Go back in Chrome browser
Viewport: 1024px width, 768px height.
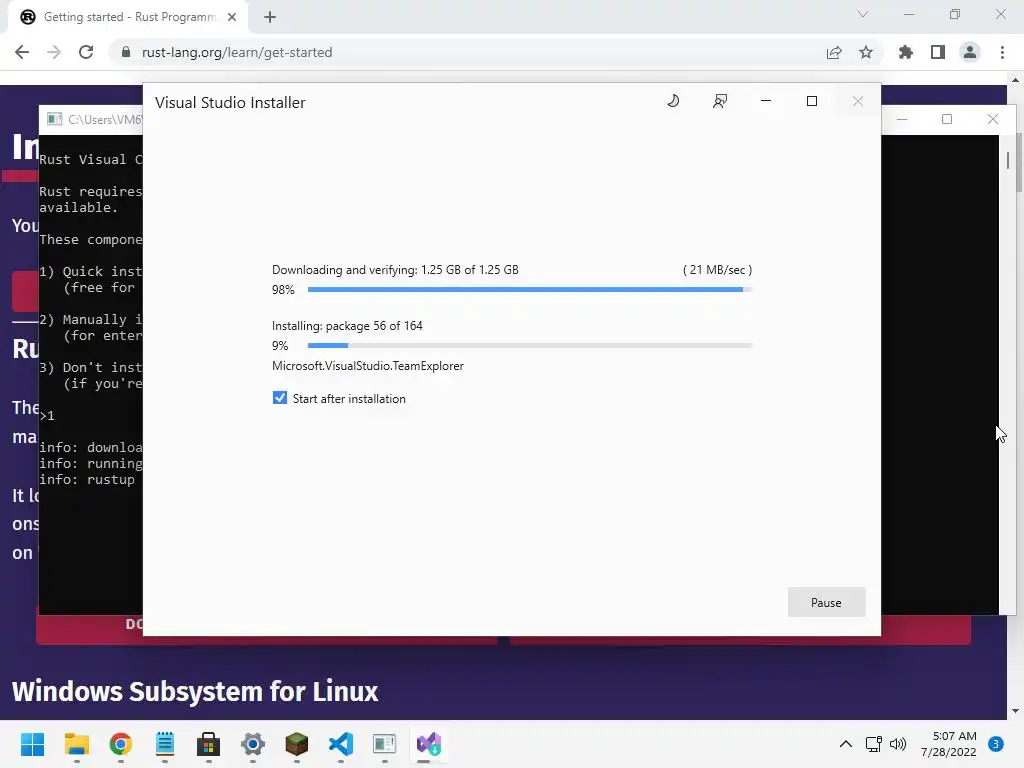pos(22,52)
